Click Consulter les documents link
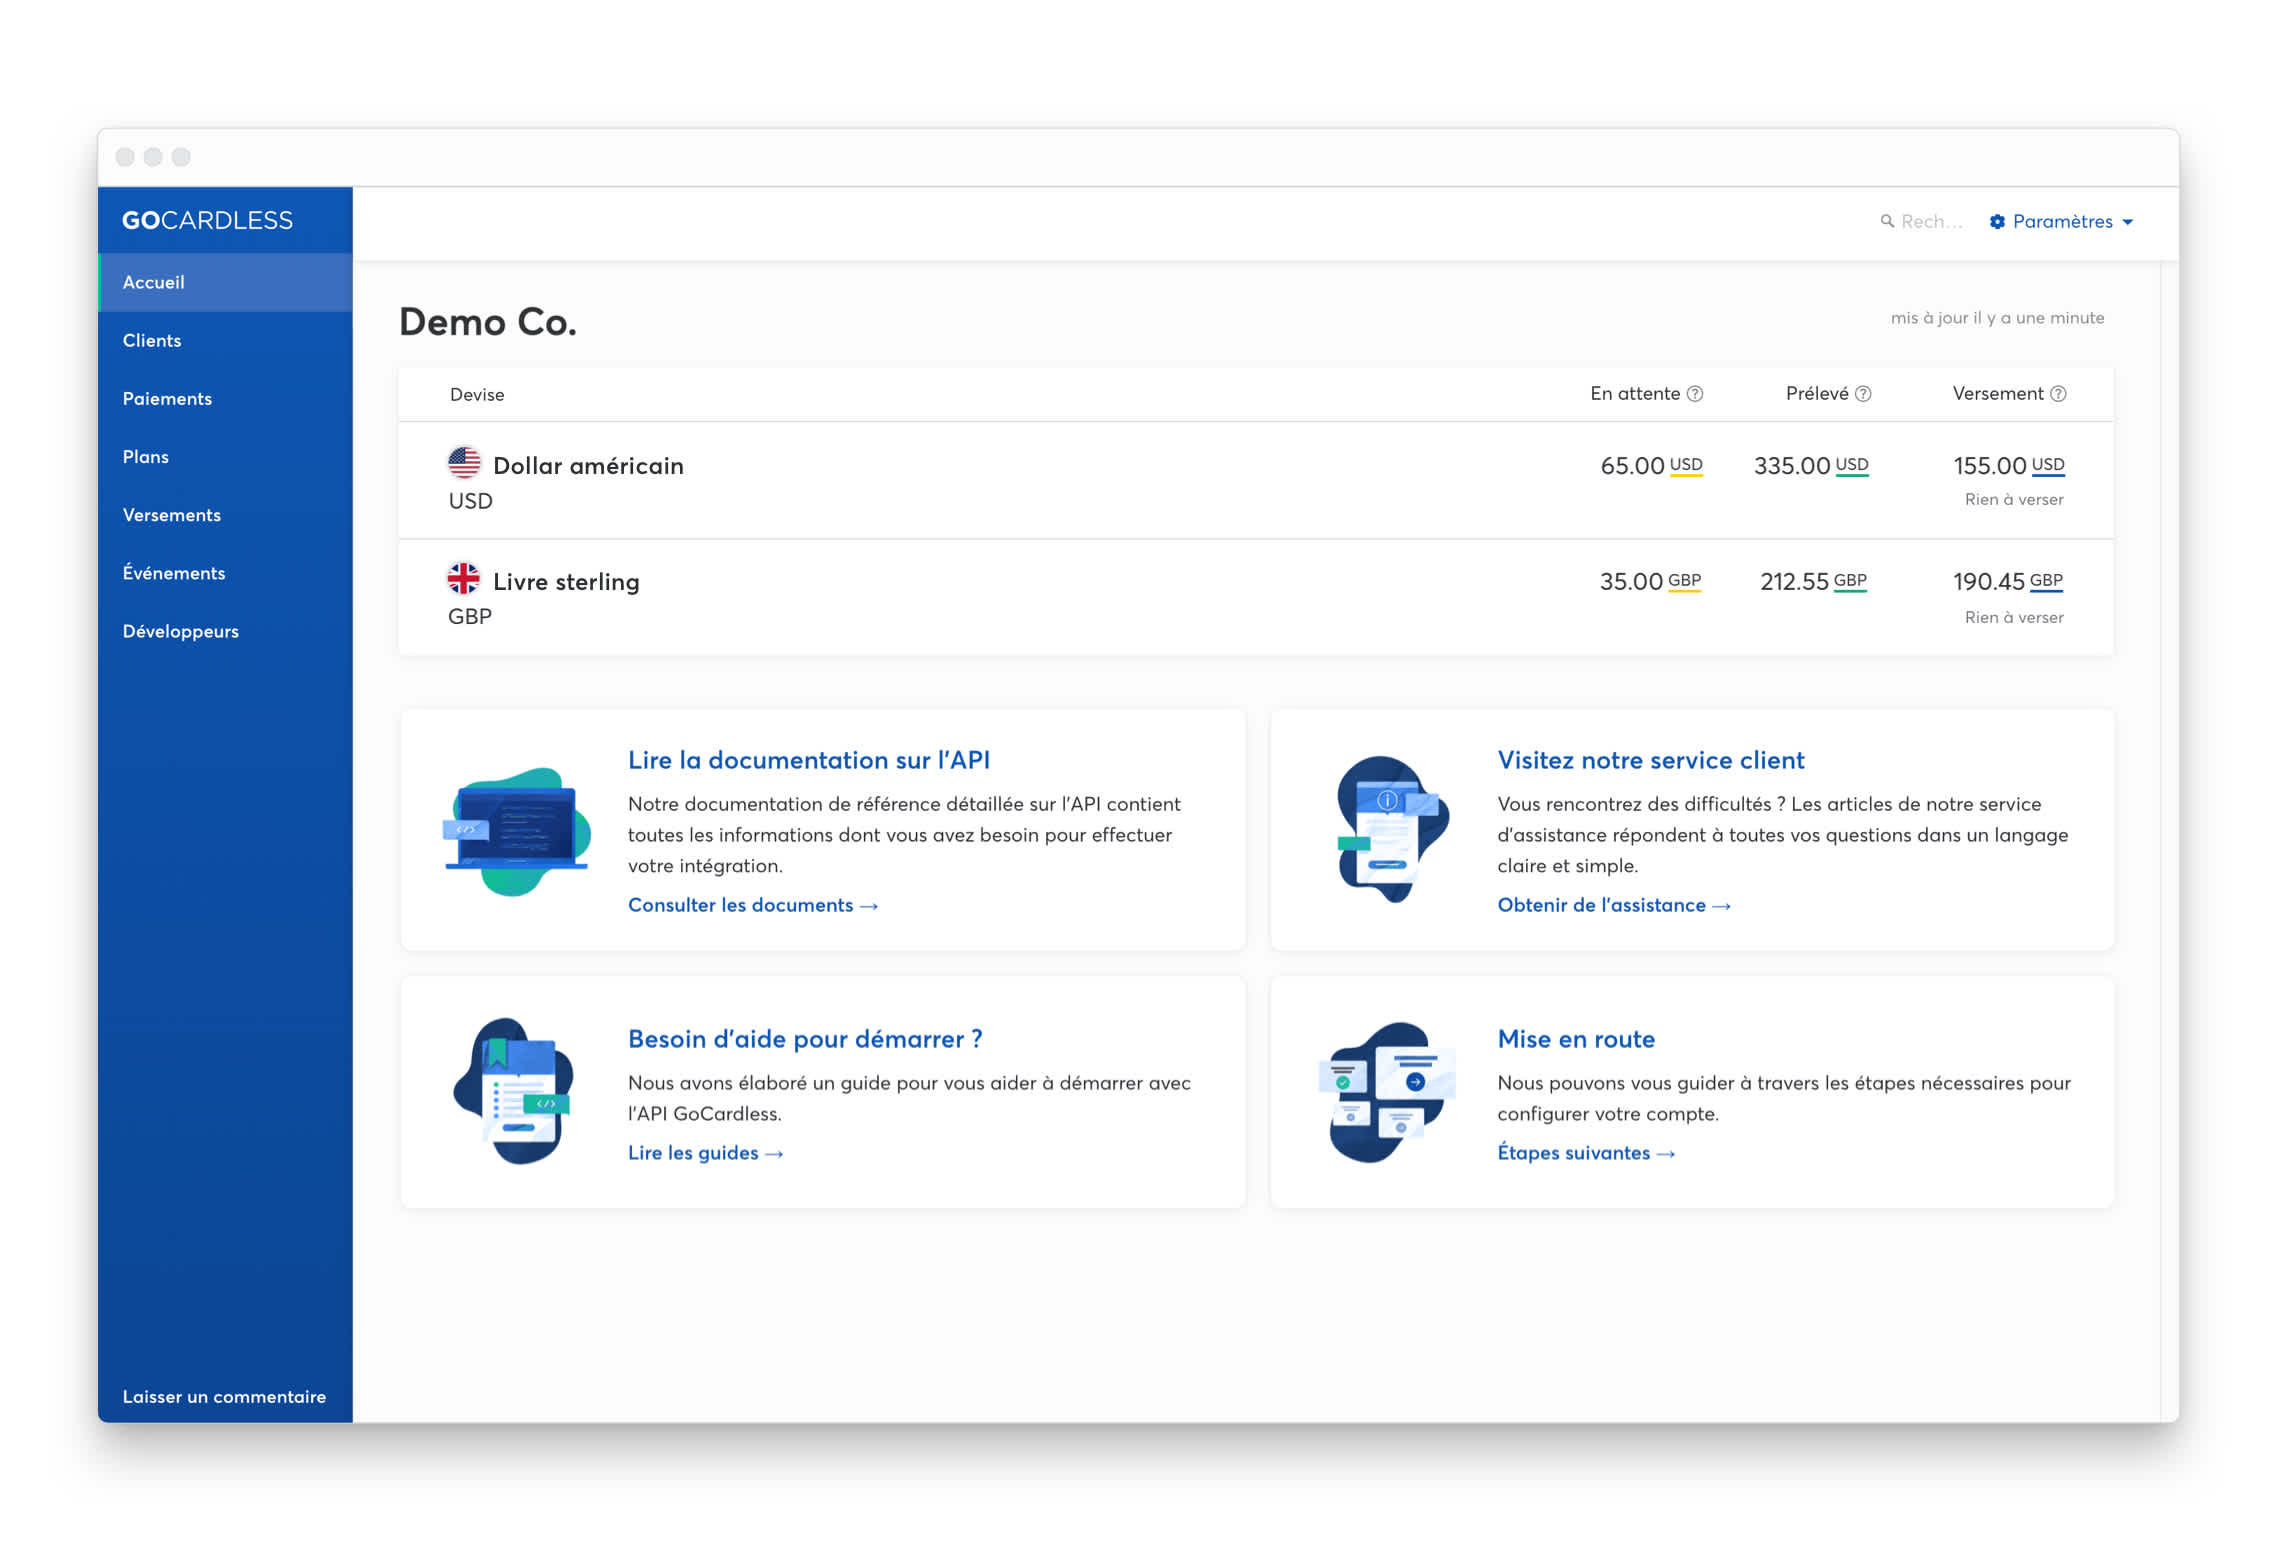 point(752,905)
